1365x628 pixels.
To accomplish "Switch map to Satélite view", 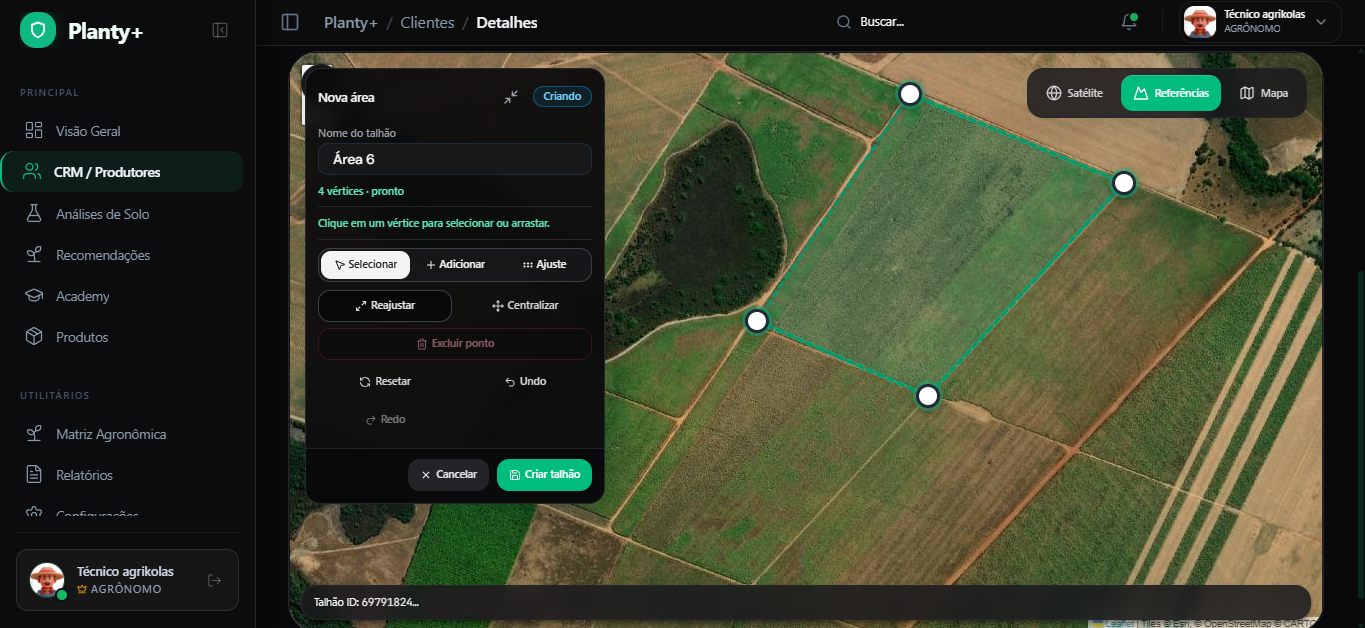I will [1074, 93].
